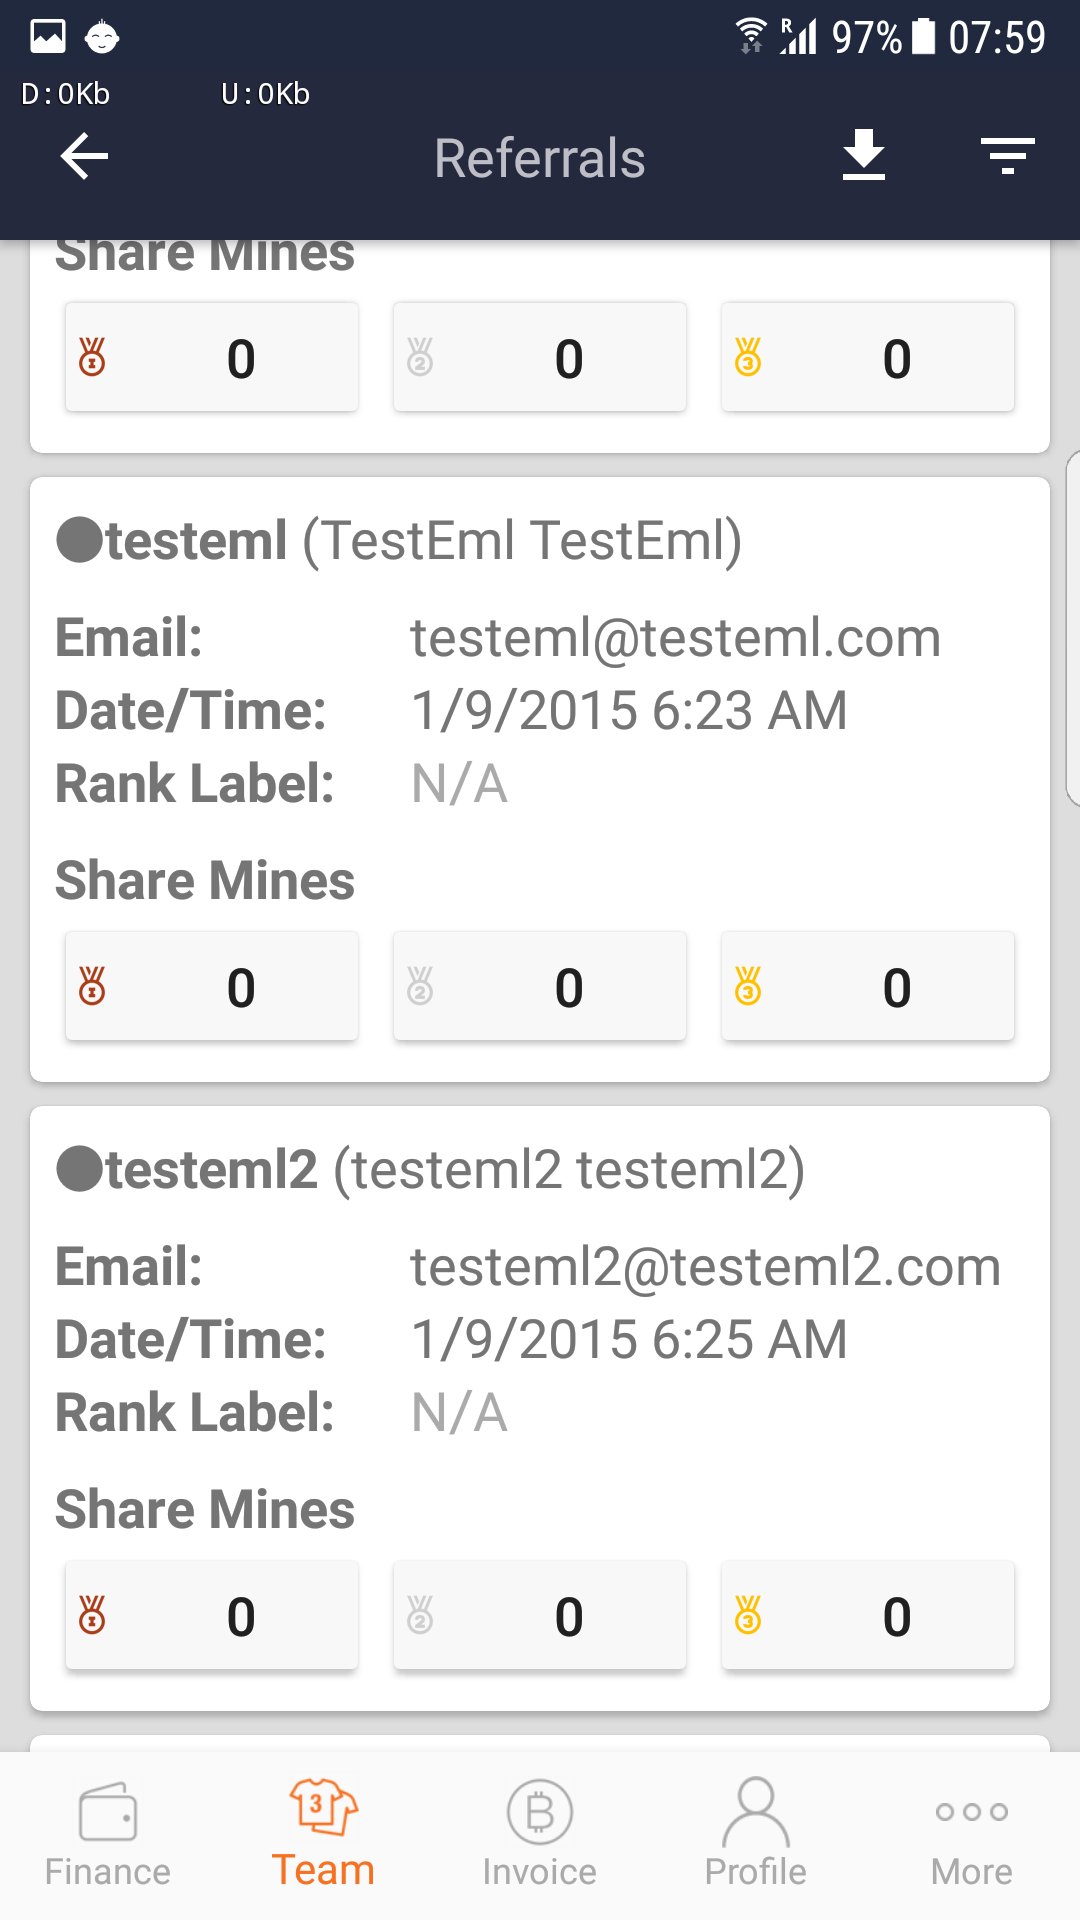Tap bronze medal mine box for testeml2
Viewport: 1080px width, 1920px height.
pos(212,1615)
